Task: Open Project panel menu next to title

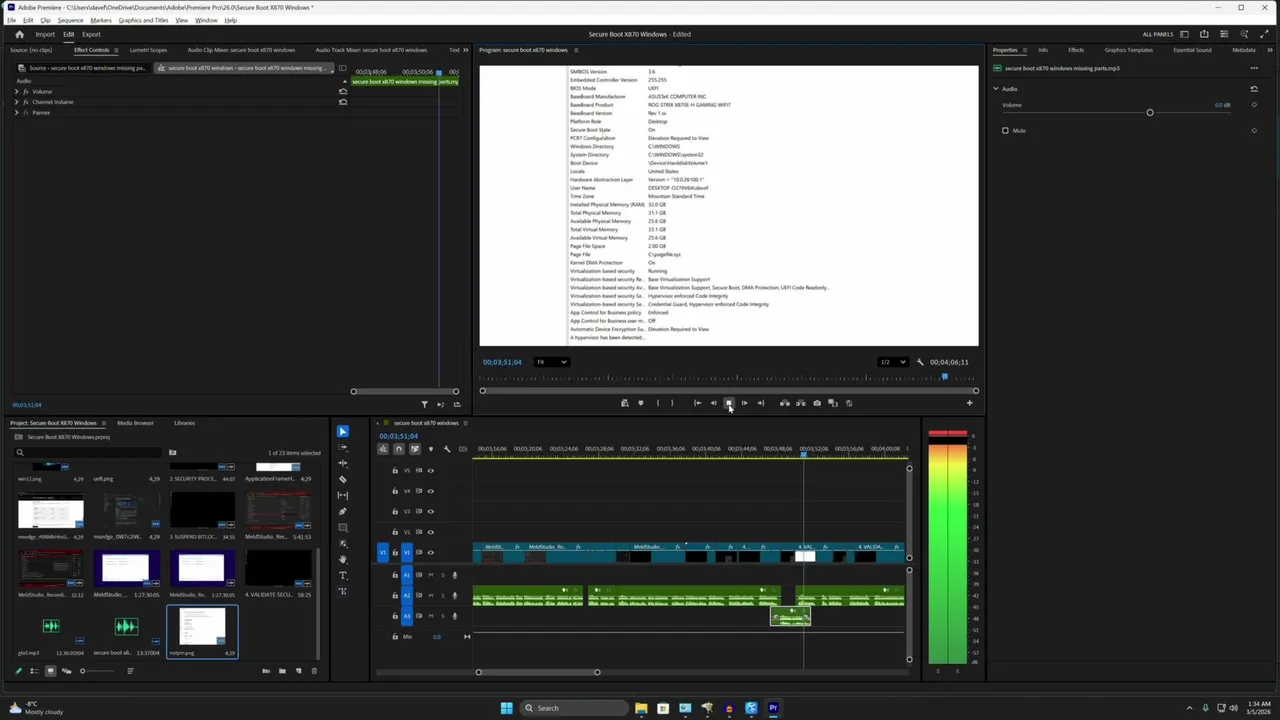Action: pyautogui.click(x=105, y=423)
